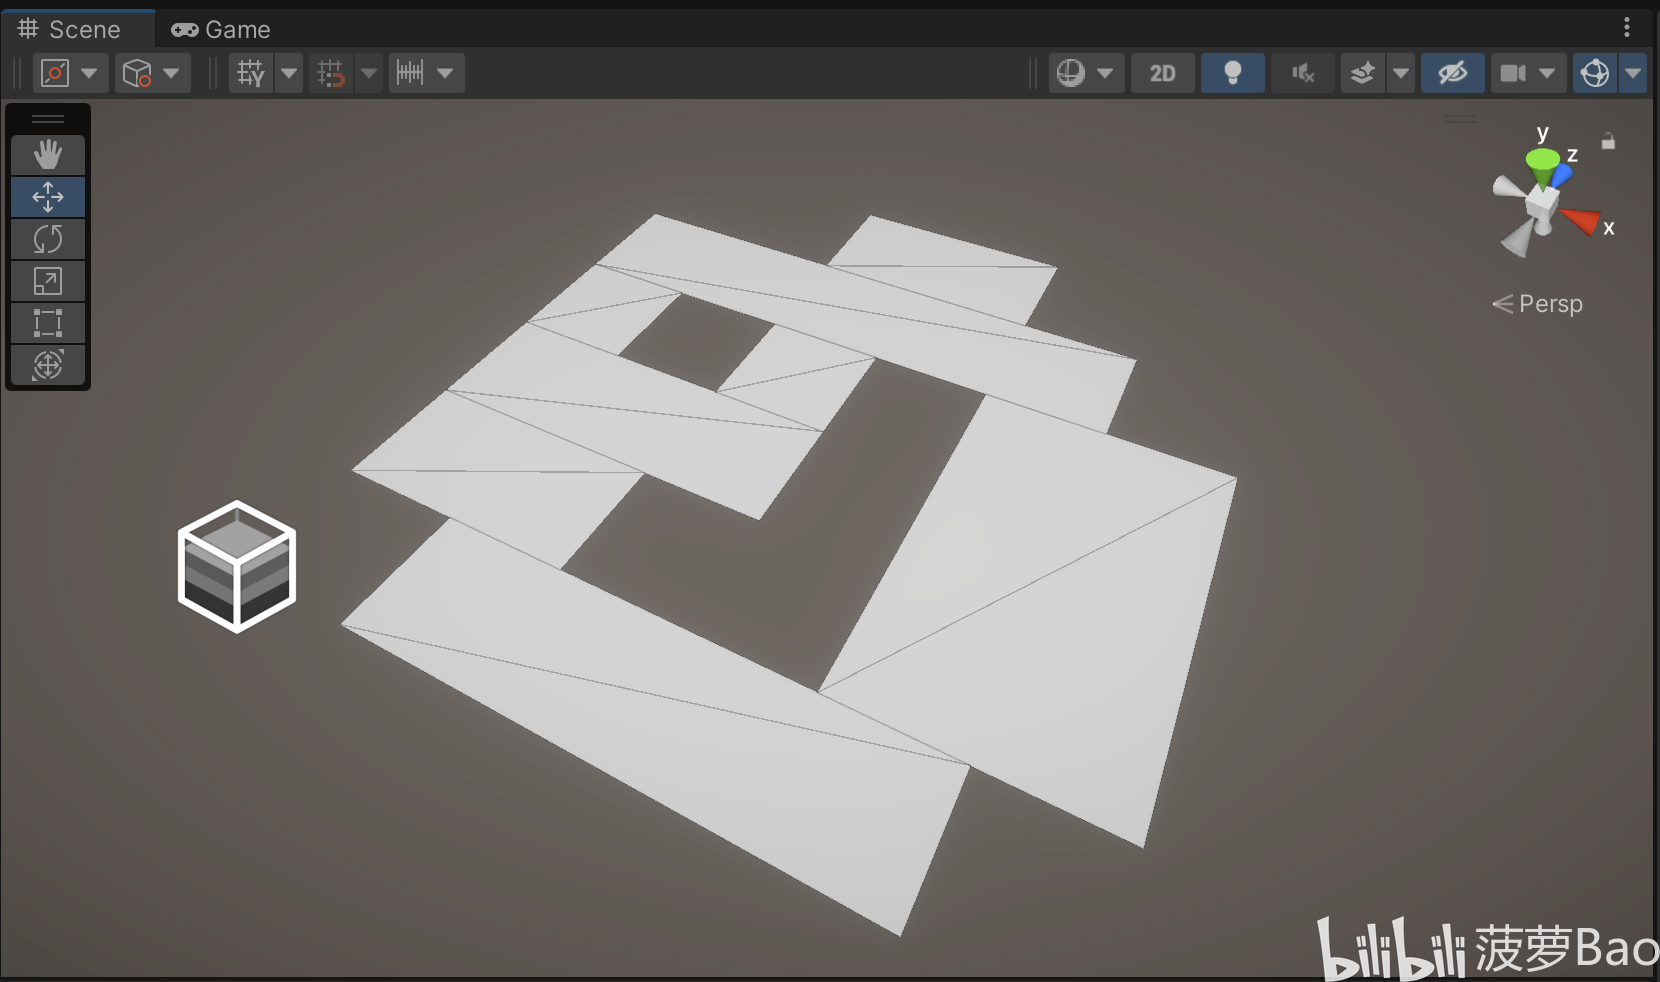Select the Rect tool
The height and width of the screenshot is (982, 1660).
48,323
